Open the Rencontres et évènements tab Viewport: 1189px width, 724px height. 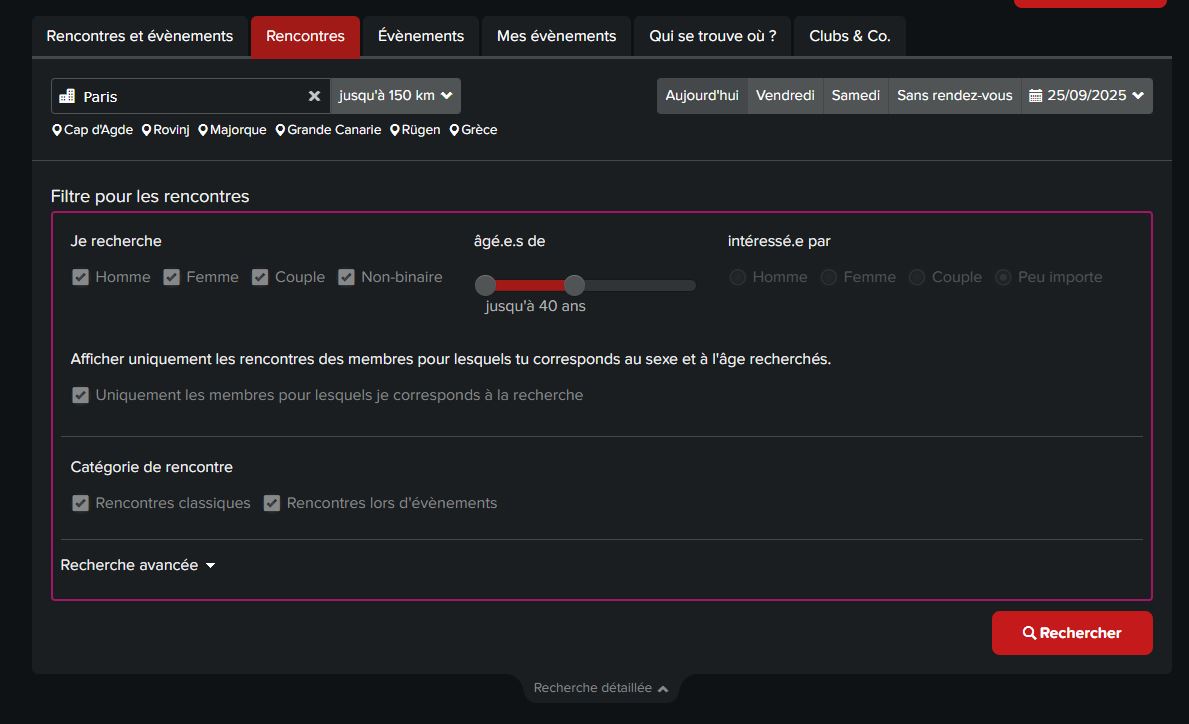[x=140, y=36]
